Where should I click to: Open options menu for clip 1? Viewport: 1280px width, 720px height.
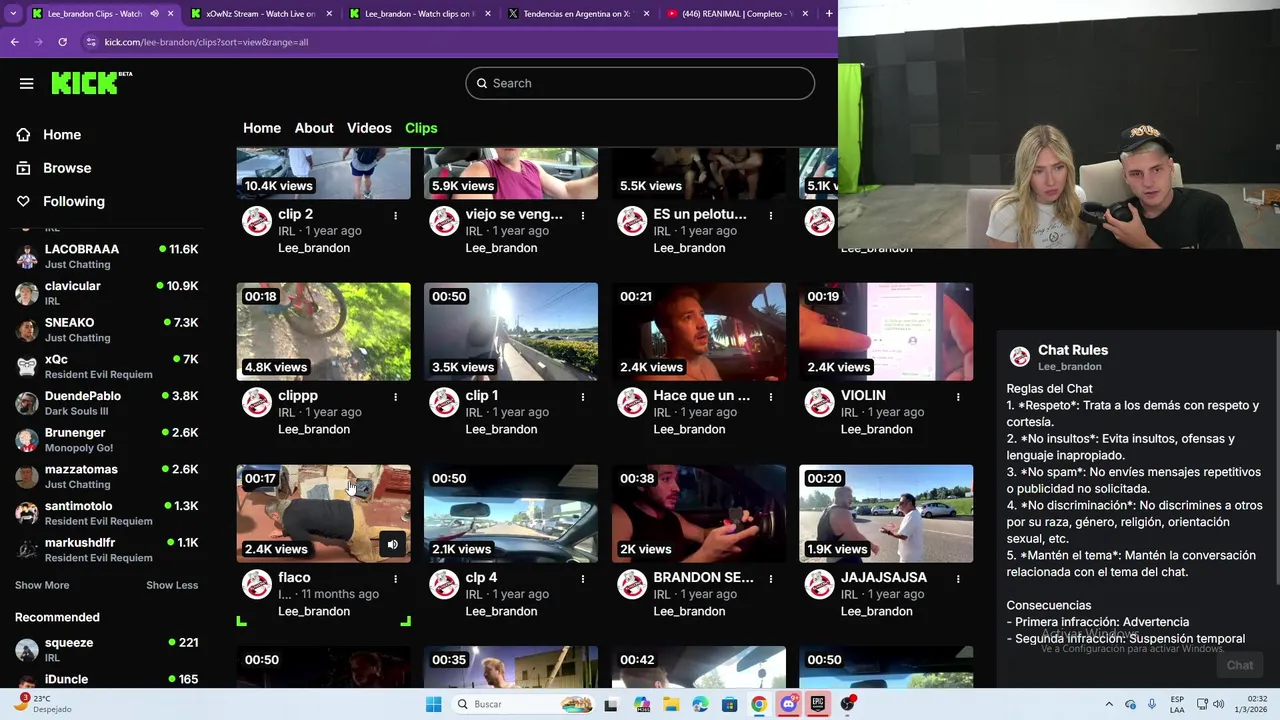tap(583, 397)
